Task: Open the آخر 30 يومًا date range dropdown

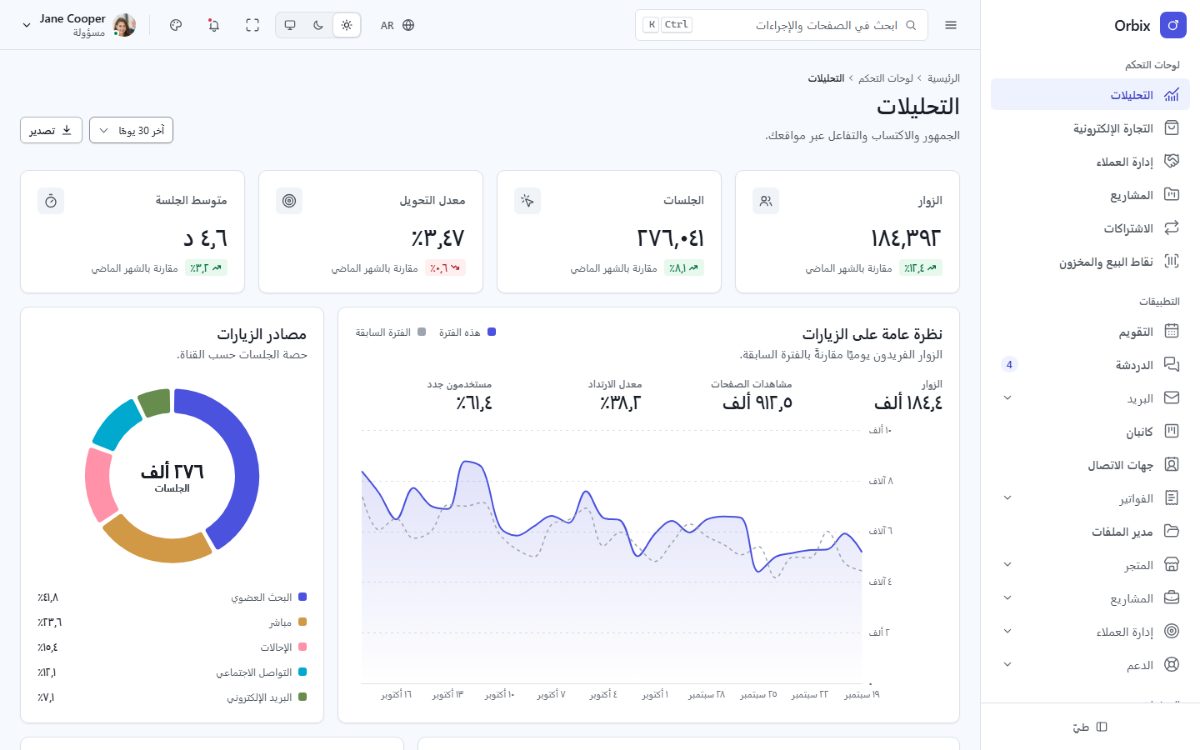Action: tap(131, 130)
